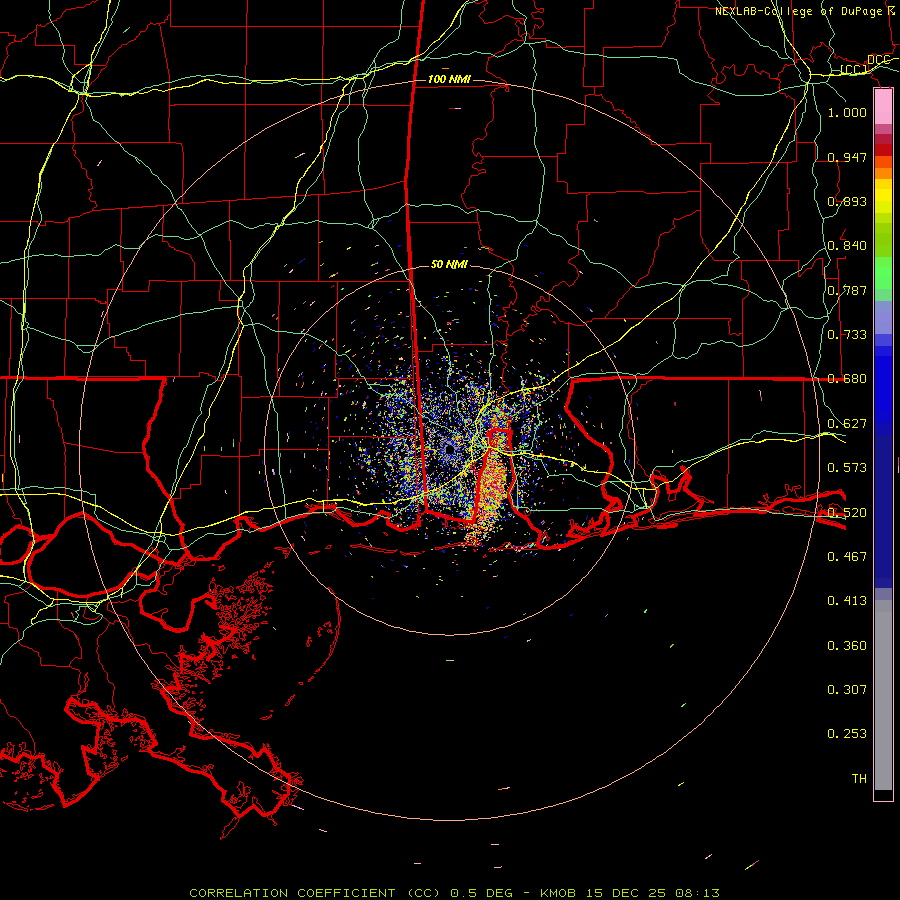Click the 0.947 value on the scale

[x=847, y=157]
